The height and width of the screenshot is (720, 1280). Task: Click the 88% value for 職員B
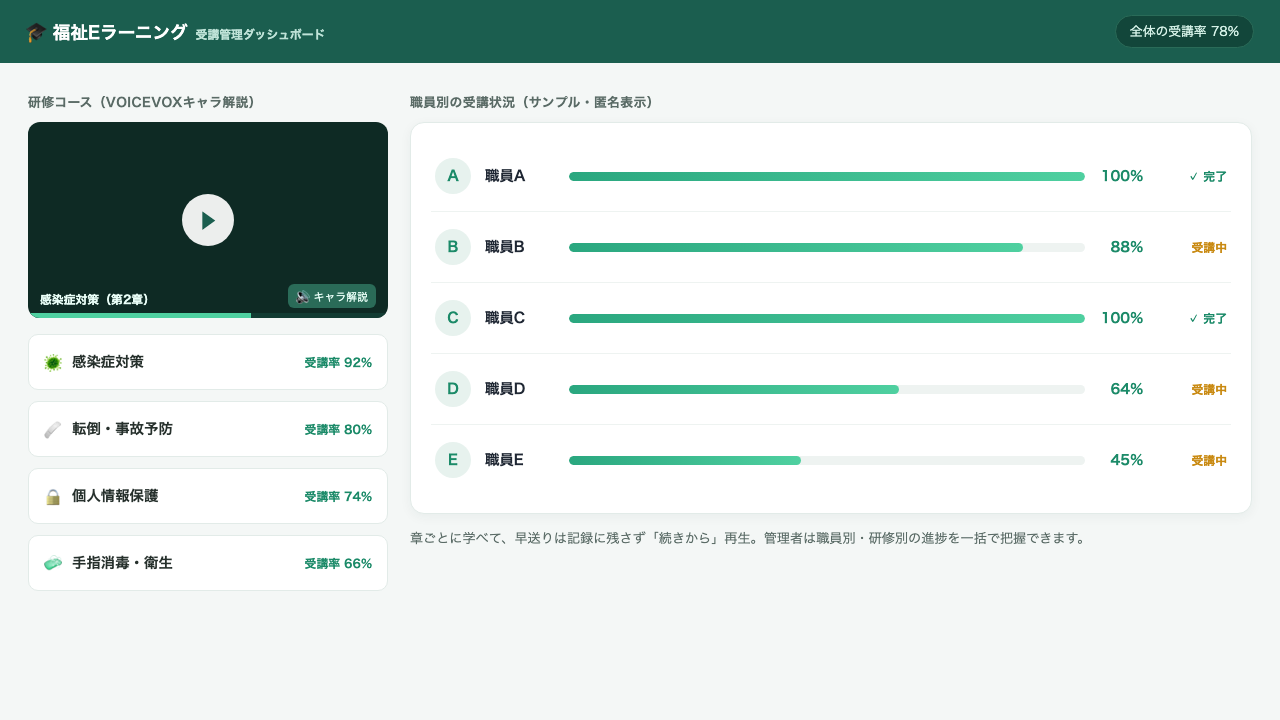[x=1126, y=247]
